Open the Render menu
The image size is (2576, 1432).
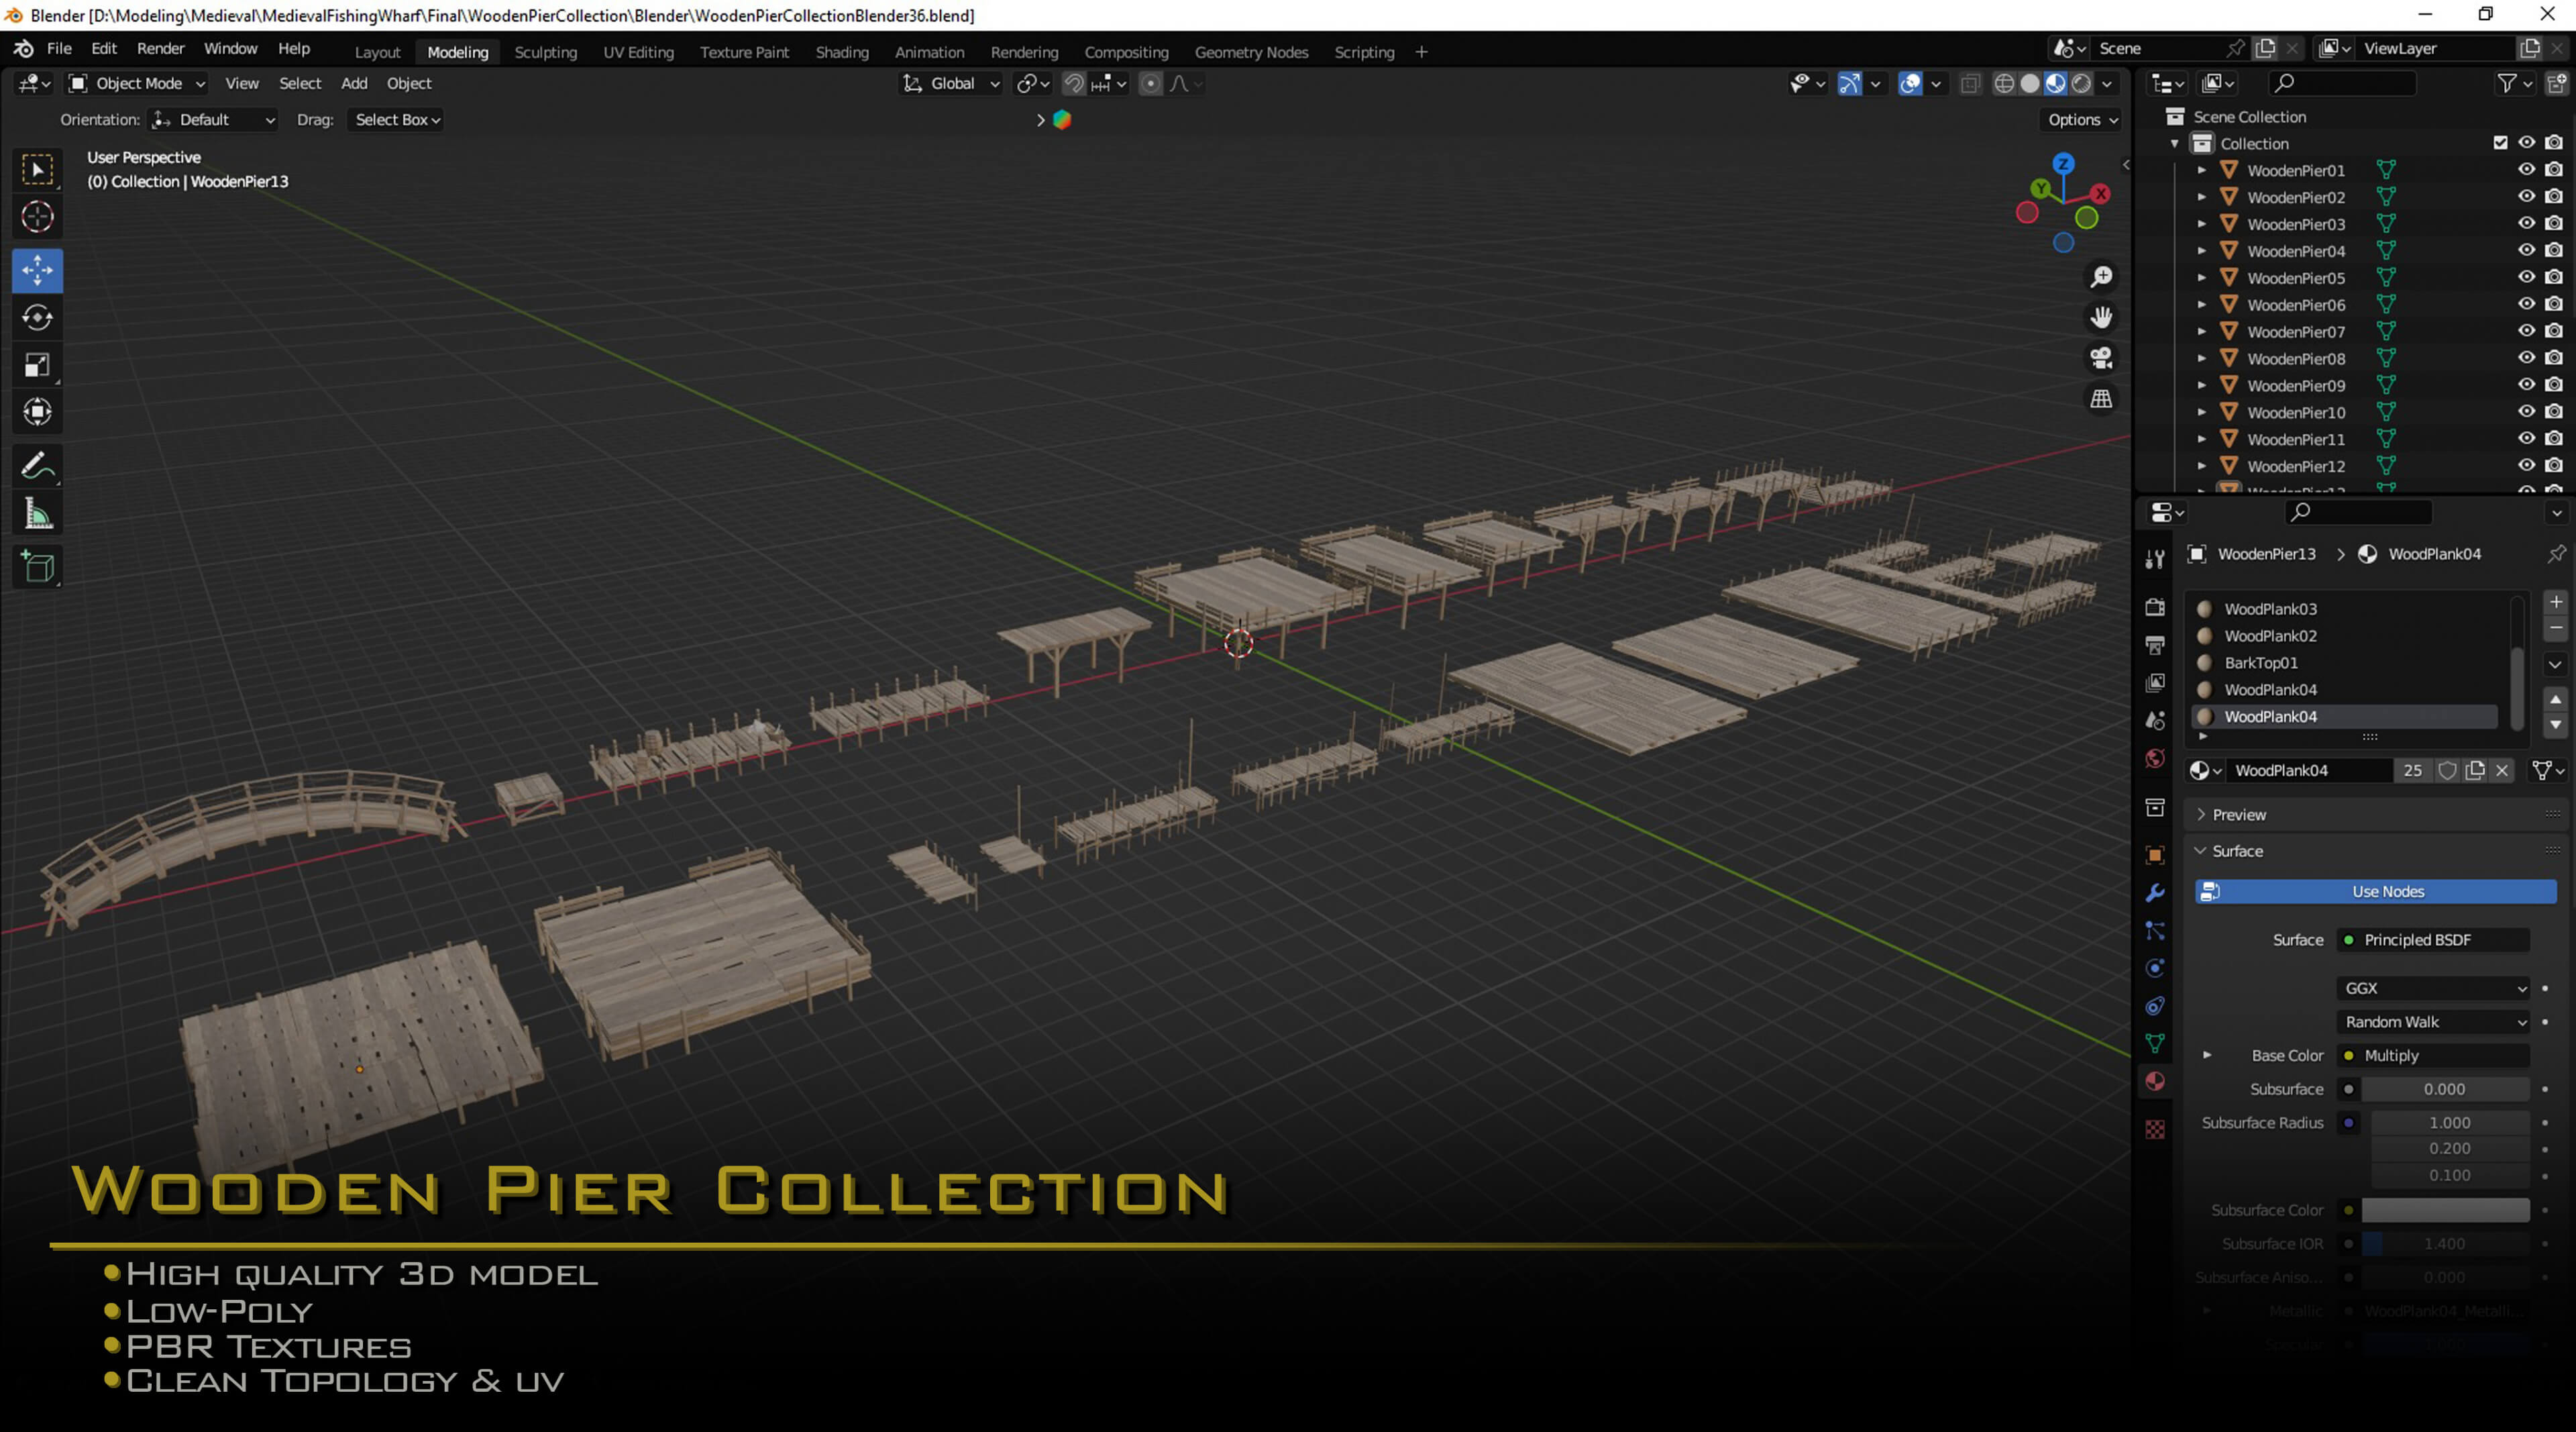click(x=160, y=49)
